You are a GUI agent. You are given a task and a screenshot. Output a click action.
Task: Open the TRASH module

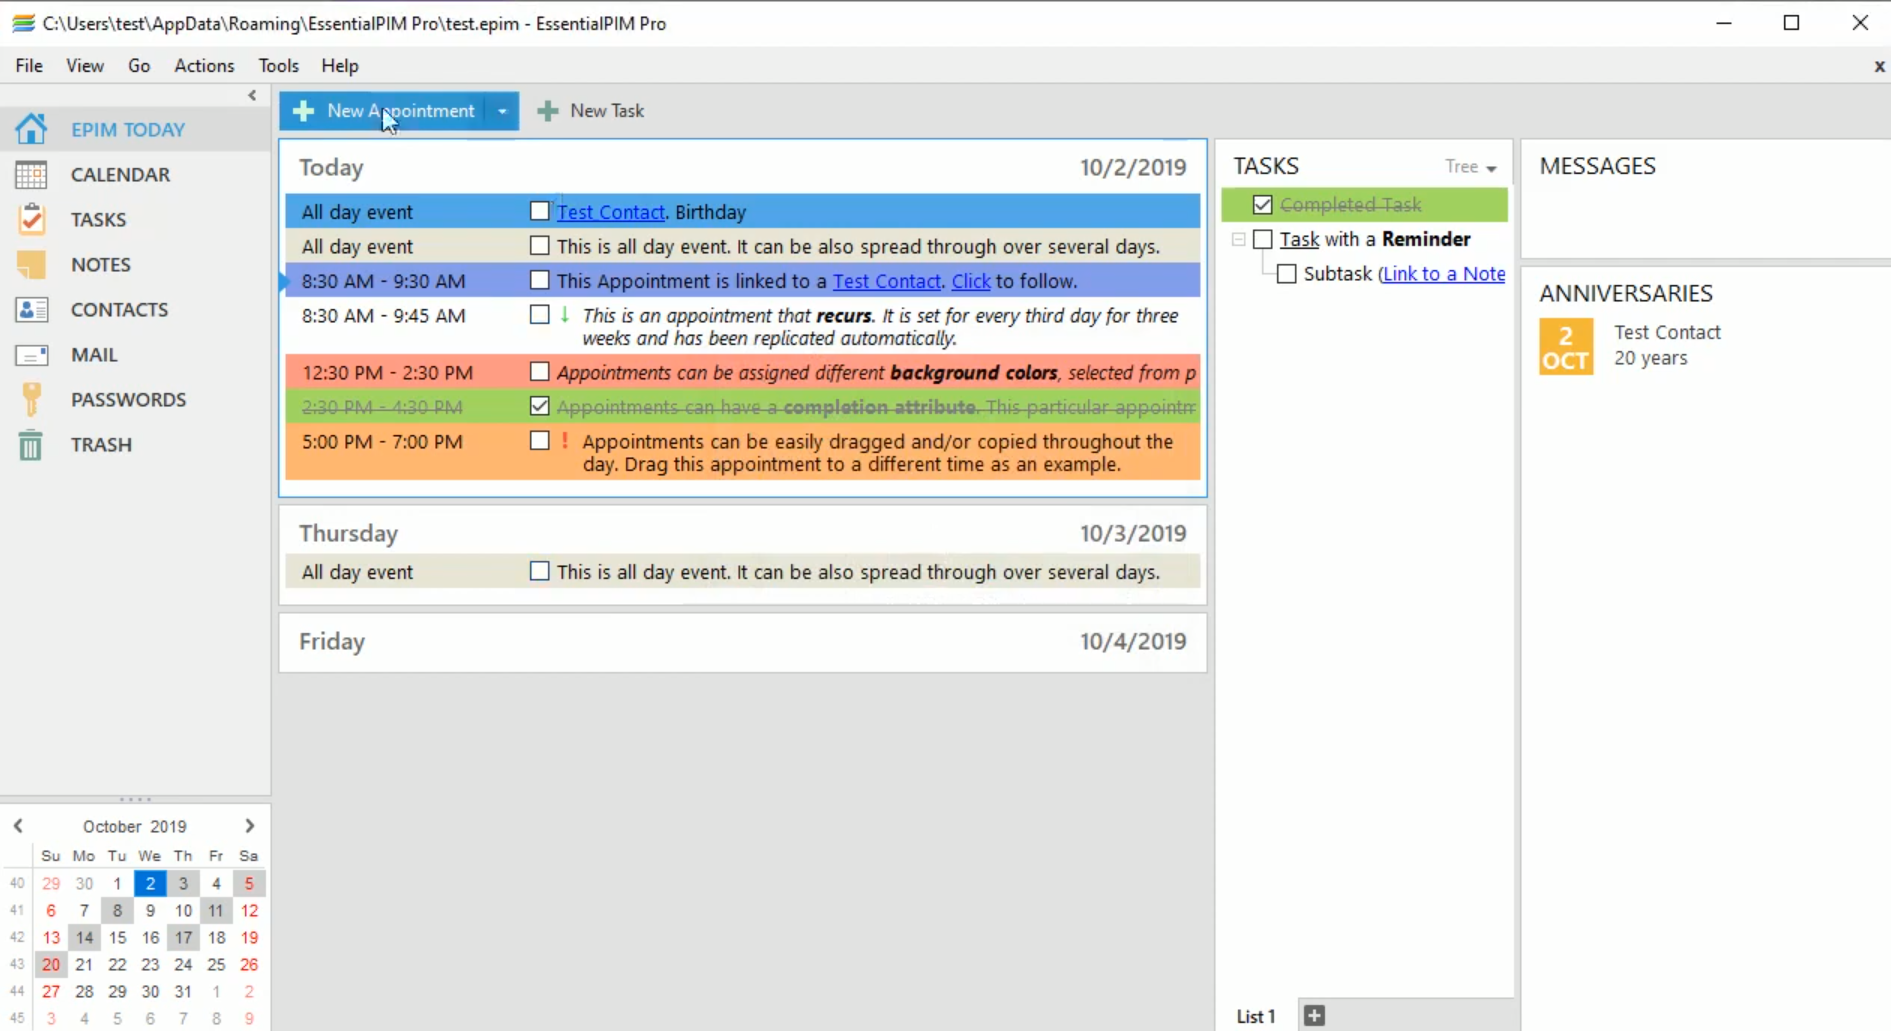coord(101,444)
